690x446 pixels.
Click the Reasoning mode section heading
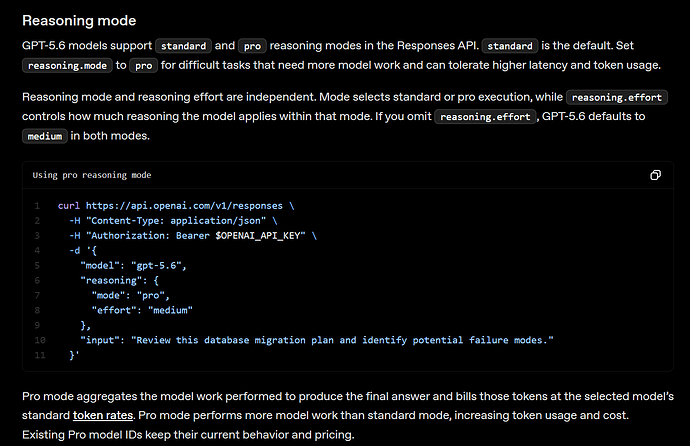click(x=79, y=21)
